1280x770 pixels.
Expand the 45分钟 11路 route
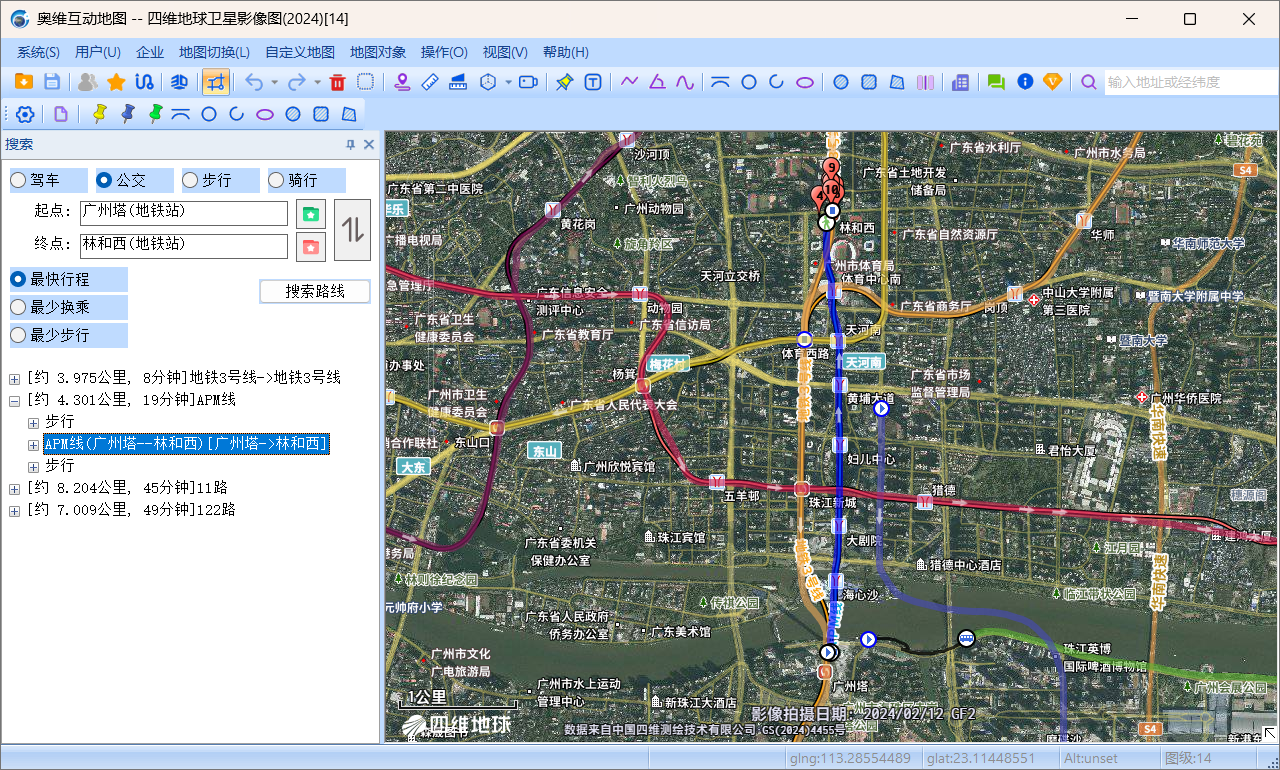pos(14,488)
